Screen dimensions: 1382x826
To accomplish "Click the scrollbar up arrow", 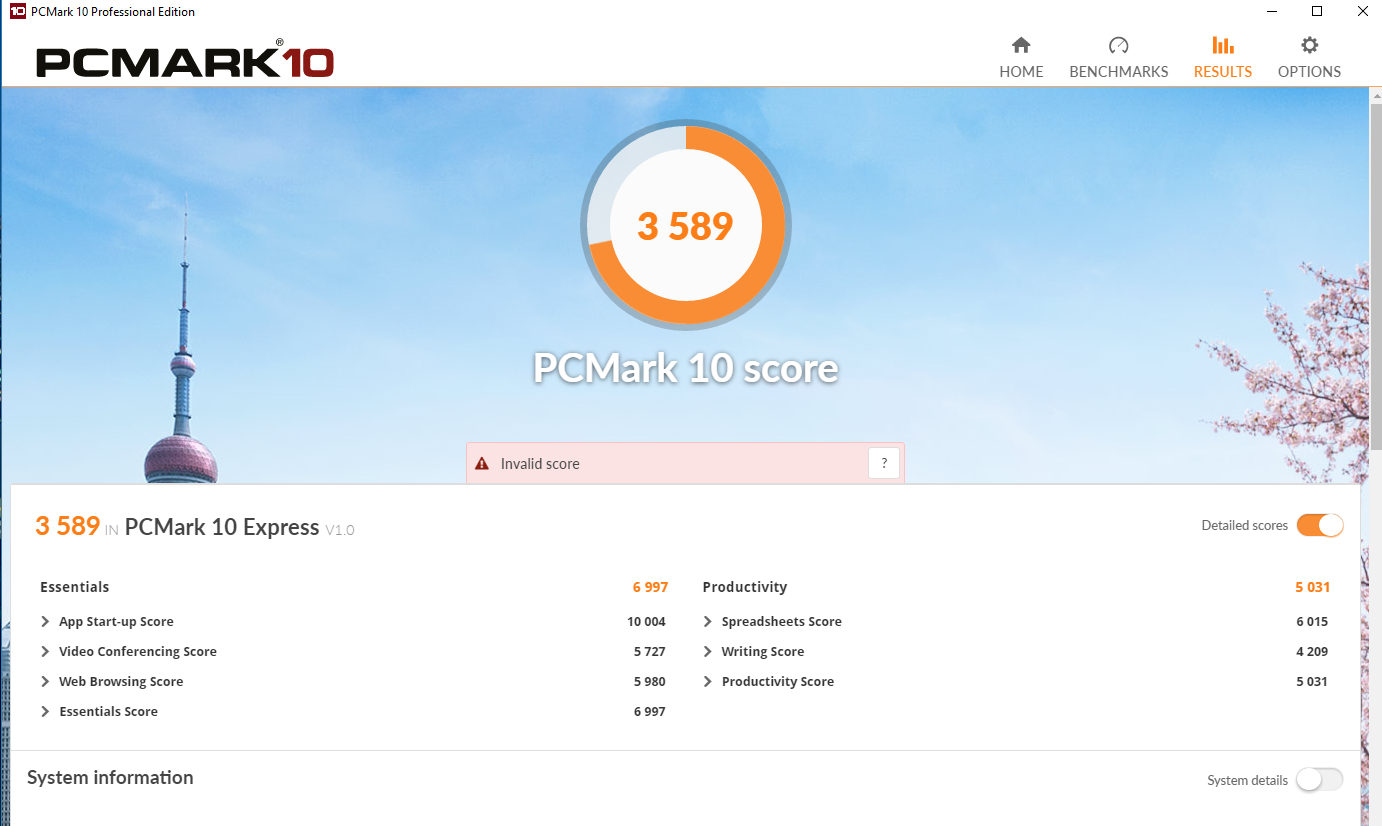I will (x=1375, y=94).
